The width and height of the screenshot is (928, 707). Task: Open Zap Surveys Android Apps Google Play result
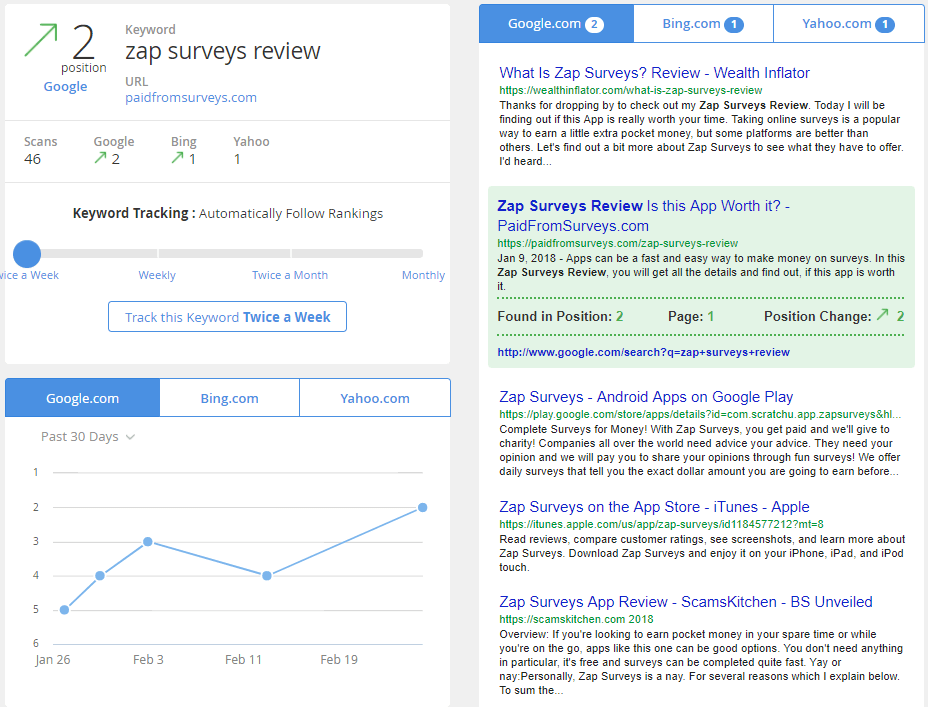(646, 397)
